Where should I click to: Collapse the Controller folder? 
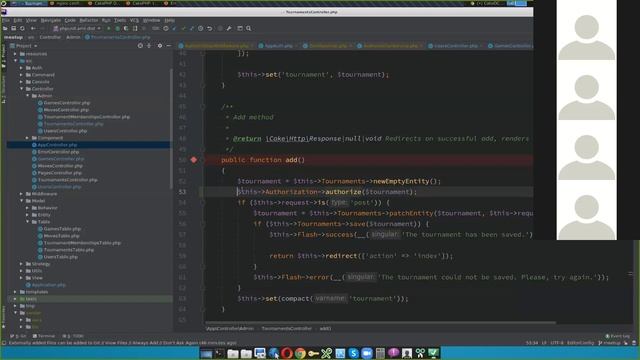click(21, 89)
